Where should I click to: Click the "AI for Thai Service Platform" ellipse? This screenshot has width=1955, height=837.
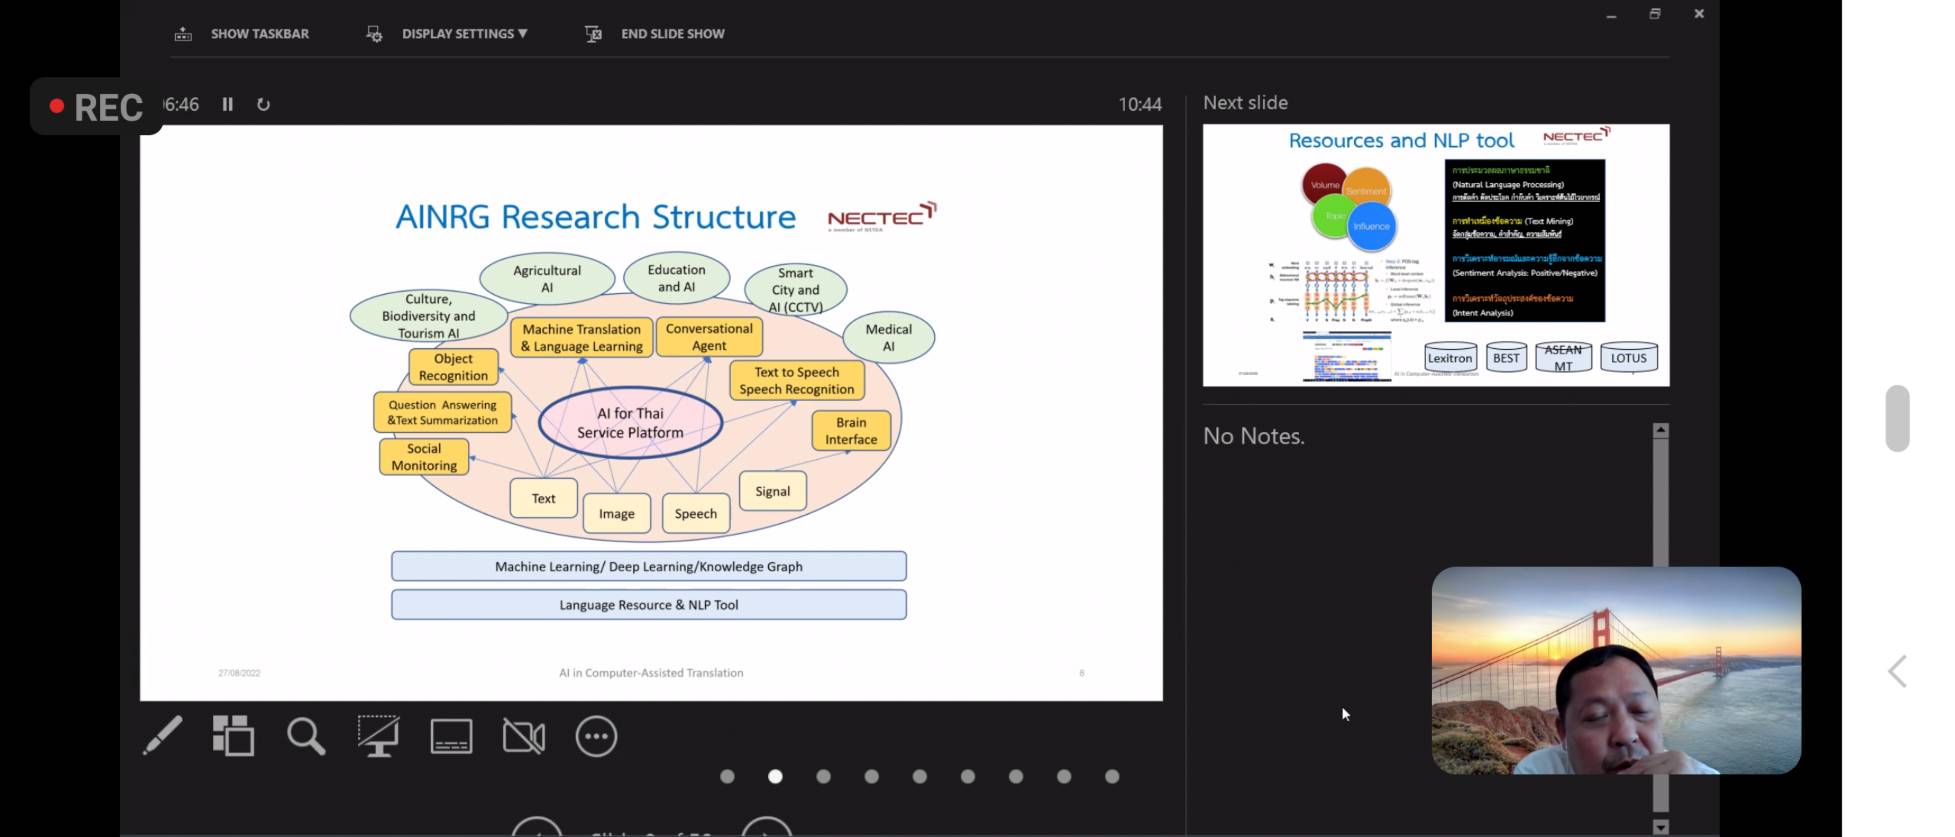[630, 423]
